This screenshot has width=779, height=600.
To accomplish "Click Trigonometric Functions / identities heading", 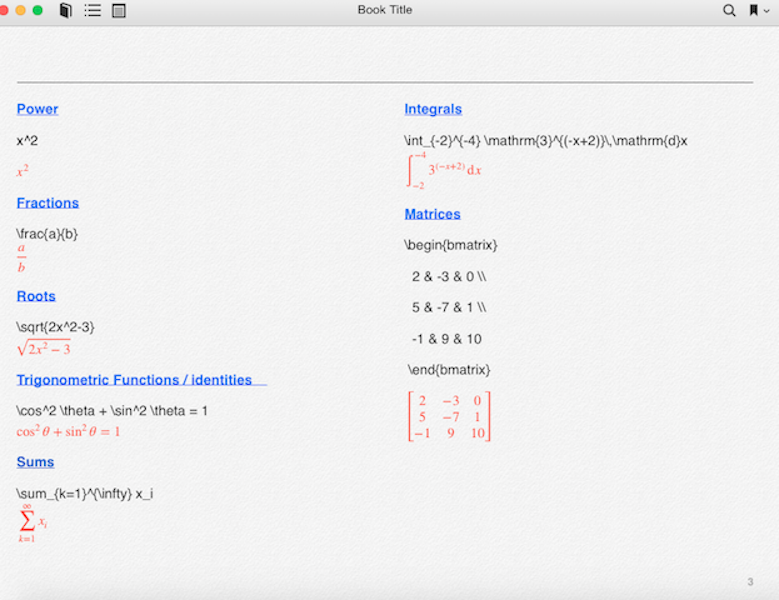I will pos(134,380).
